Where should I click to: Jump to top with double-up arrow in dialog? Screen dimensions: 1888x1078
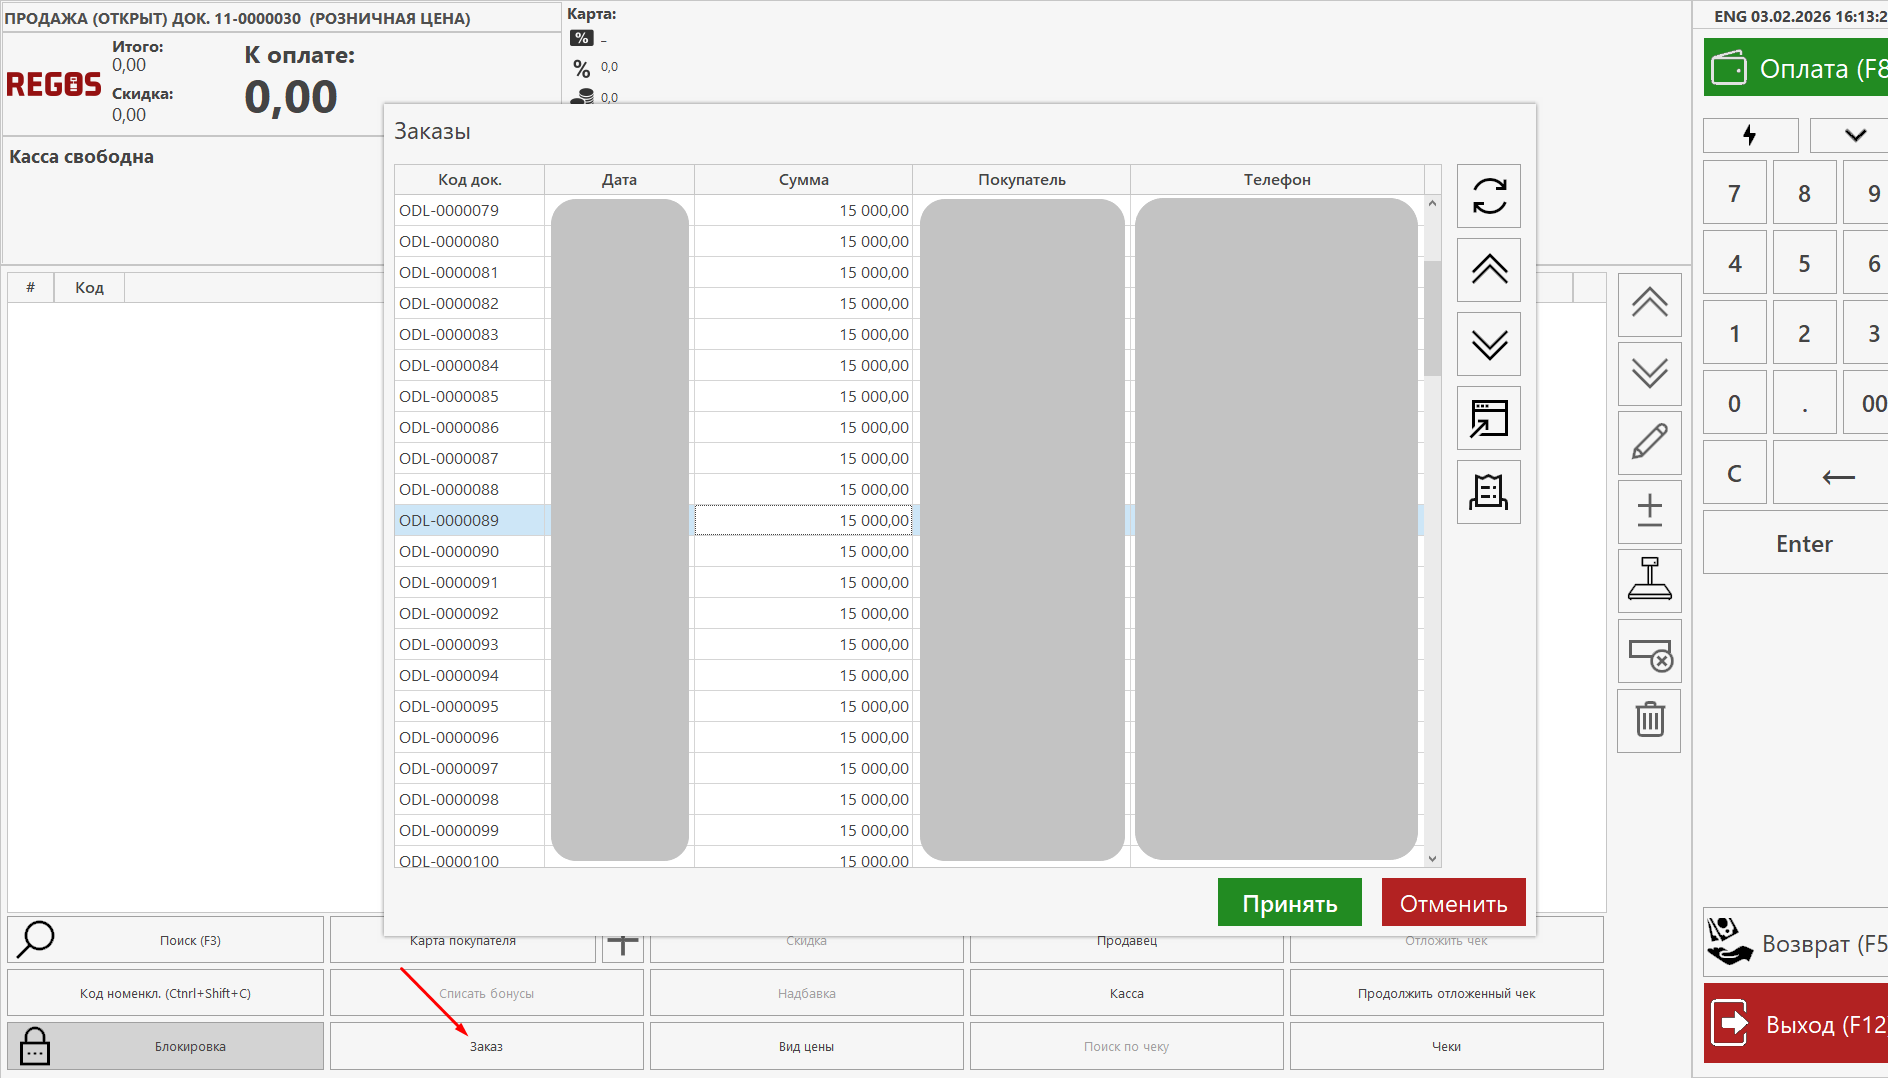[x=1488, y=270]
